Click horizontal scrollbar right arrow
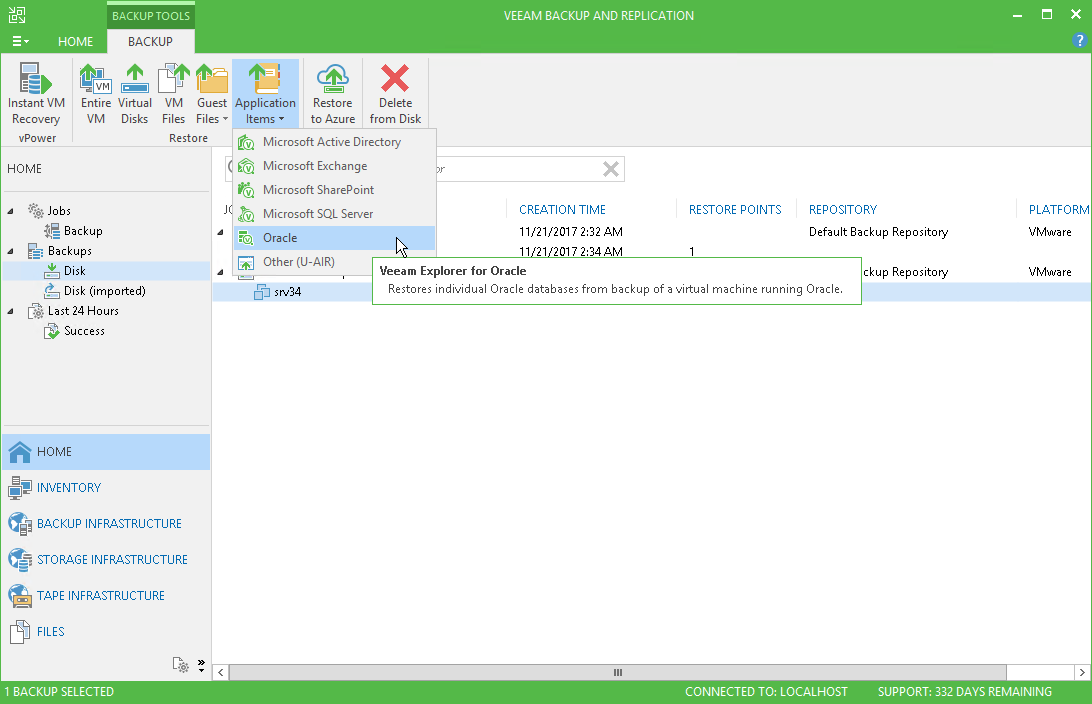The image size is (1092, 704). (x=1082, y=673)
